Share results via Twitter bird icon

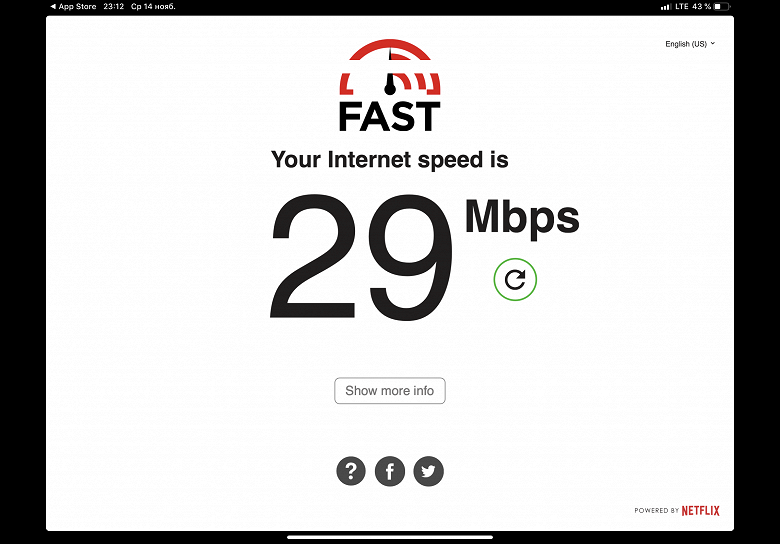coord(428,471)
